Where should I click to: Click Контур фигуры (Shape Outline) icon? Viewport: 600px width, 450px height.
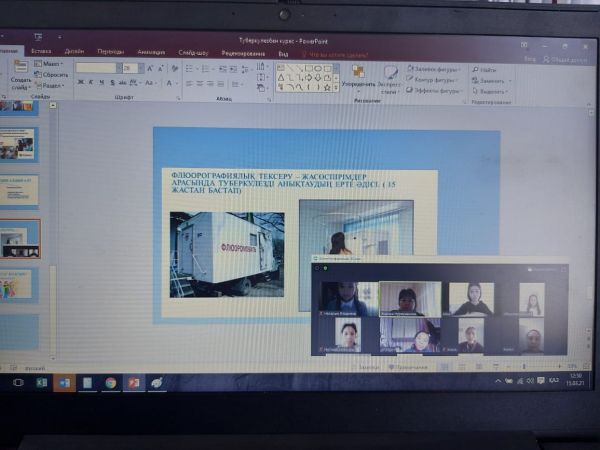coord(410,79)
